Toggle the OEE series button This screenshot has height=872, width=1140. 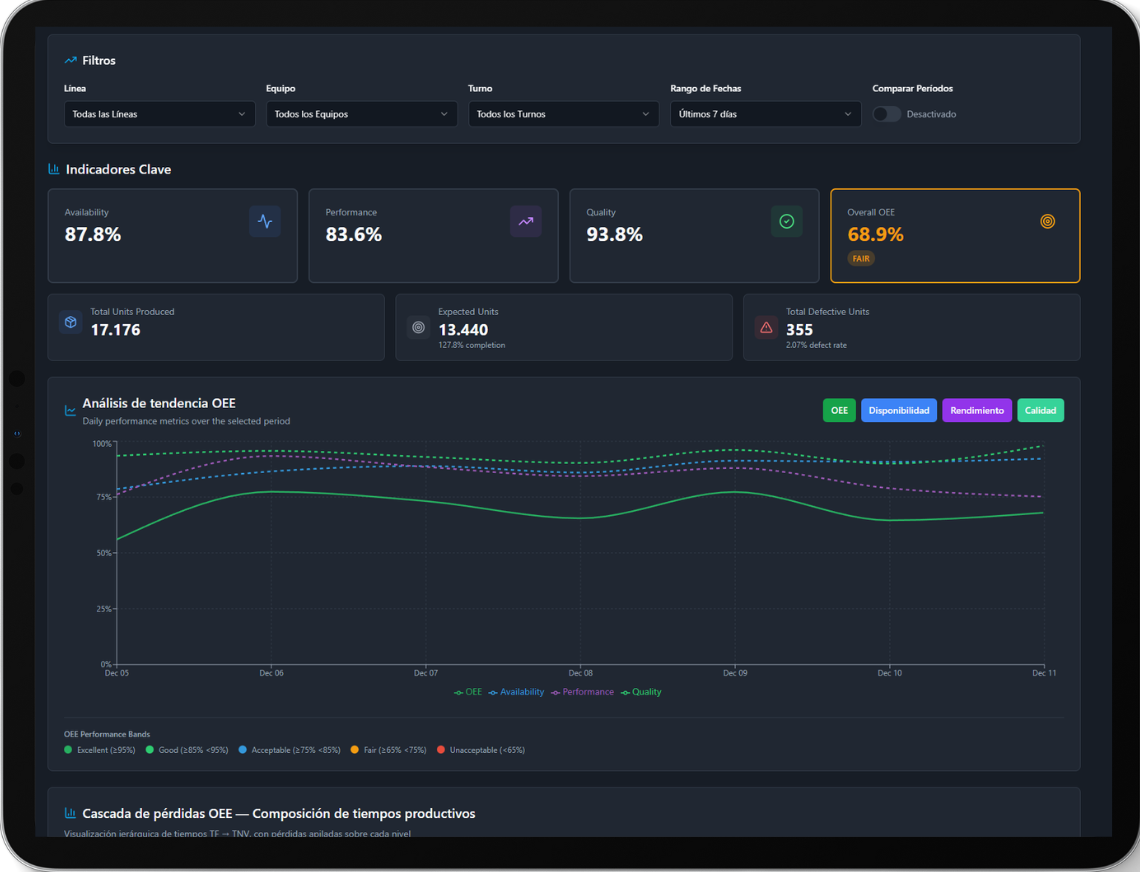(839, 411)
